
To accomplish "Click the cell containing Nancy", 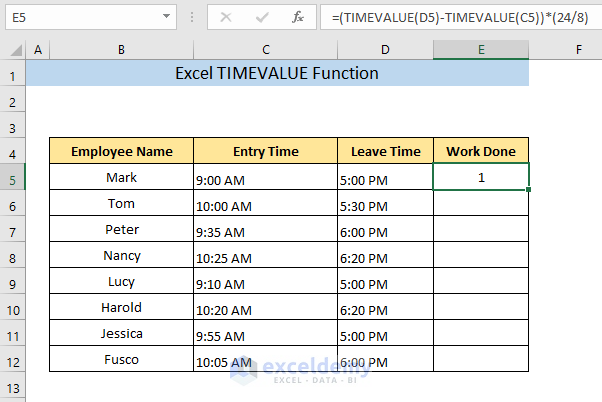I will 121,256.
